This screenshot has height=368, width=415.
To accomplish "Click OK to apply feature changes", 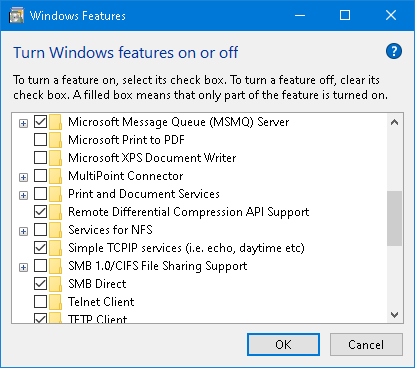I will [x=283, y=345].
